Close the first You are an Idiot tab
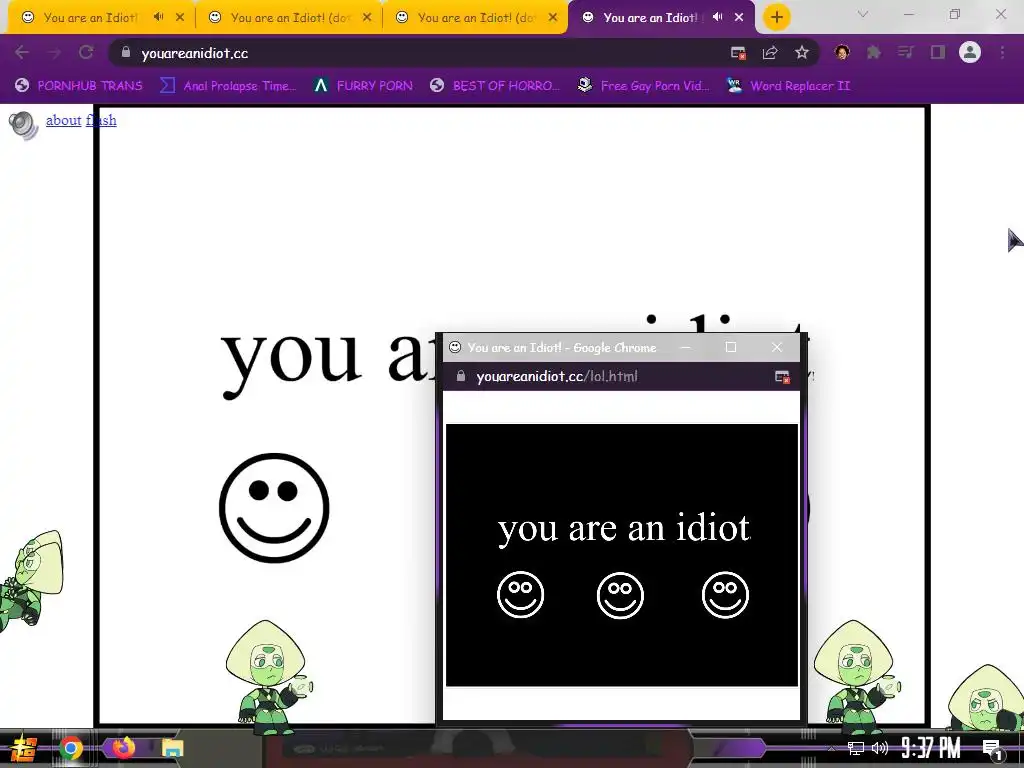Viewport: 1024px width, 768px height. point(180,18)
